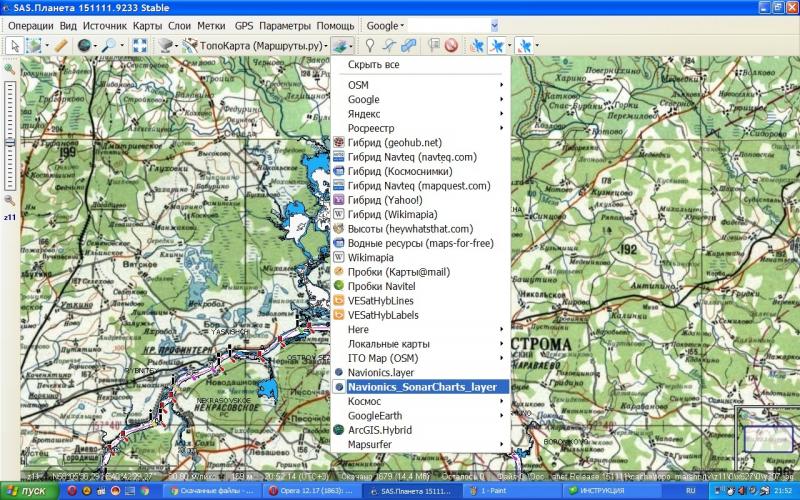The width and height of the screenshot is (800, 500).
Task: Click the add placemark icon
Action: tap(370, 45)
